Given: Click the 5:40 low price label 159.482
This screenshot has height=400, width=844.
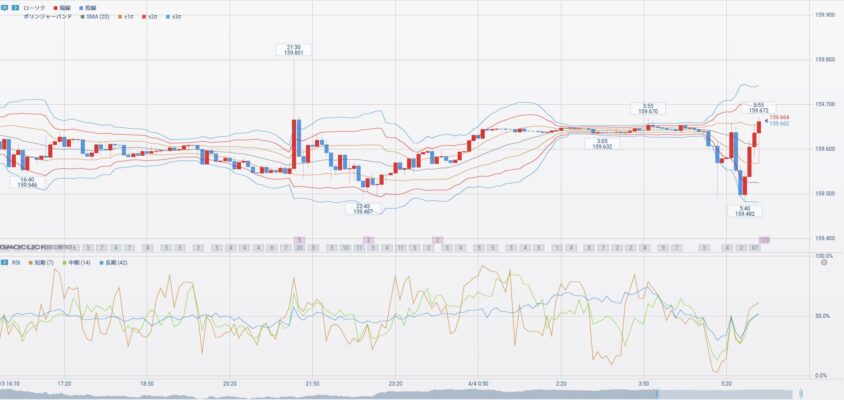Looking at the screenshot, I should 744,210.
